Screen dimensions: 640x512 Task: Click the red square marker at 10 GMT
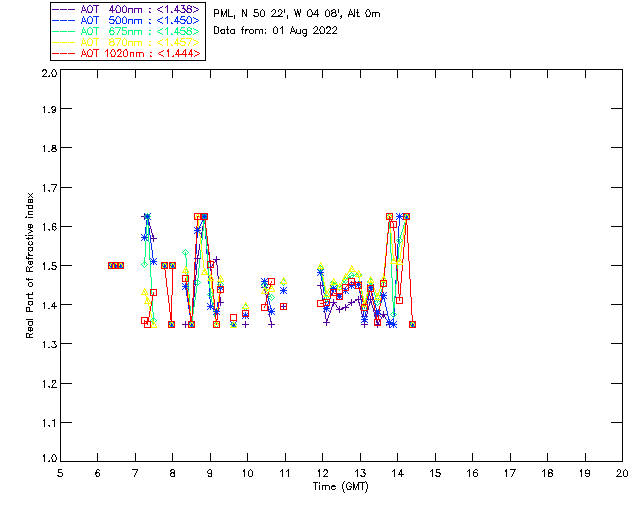[246, 314]
